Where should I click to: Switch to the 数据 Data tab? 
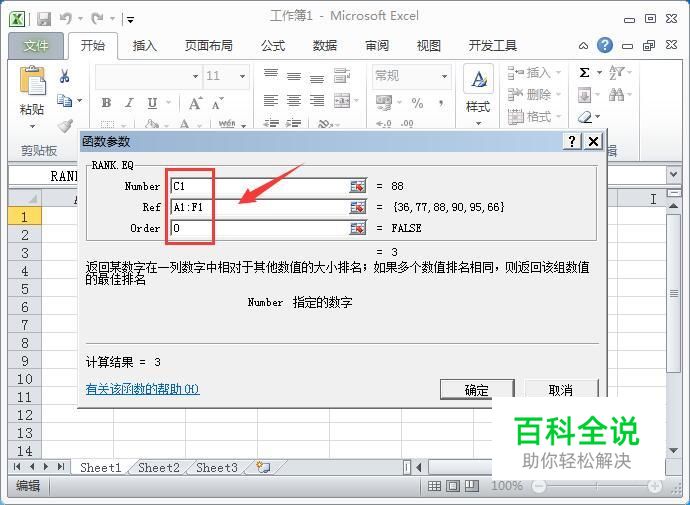[x=325, y=45]
